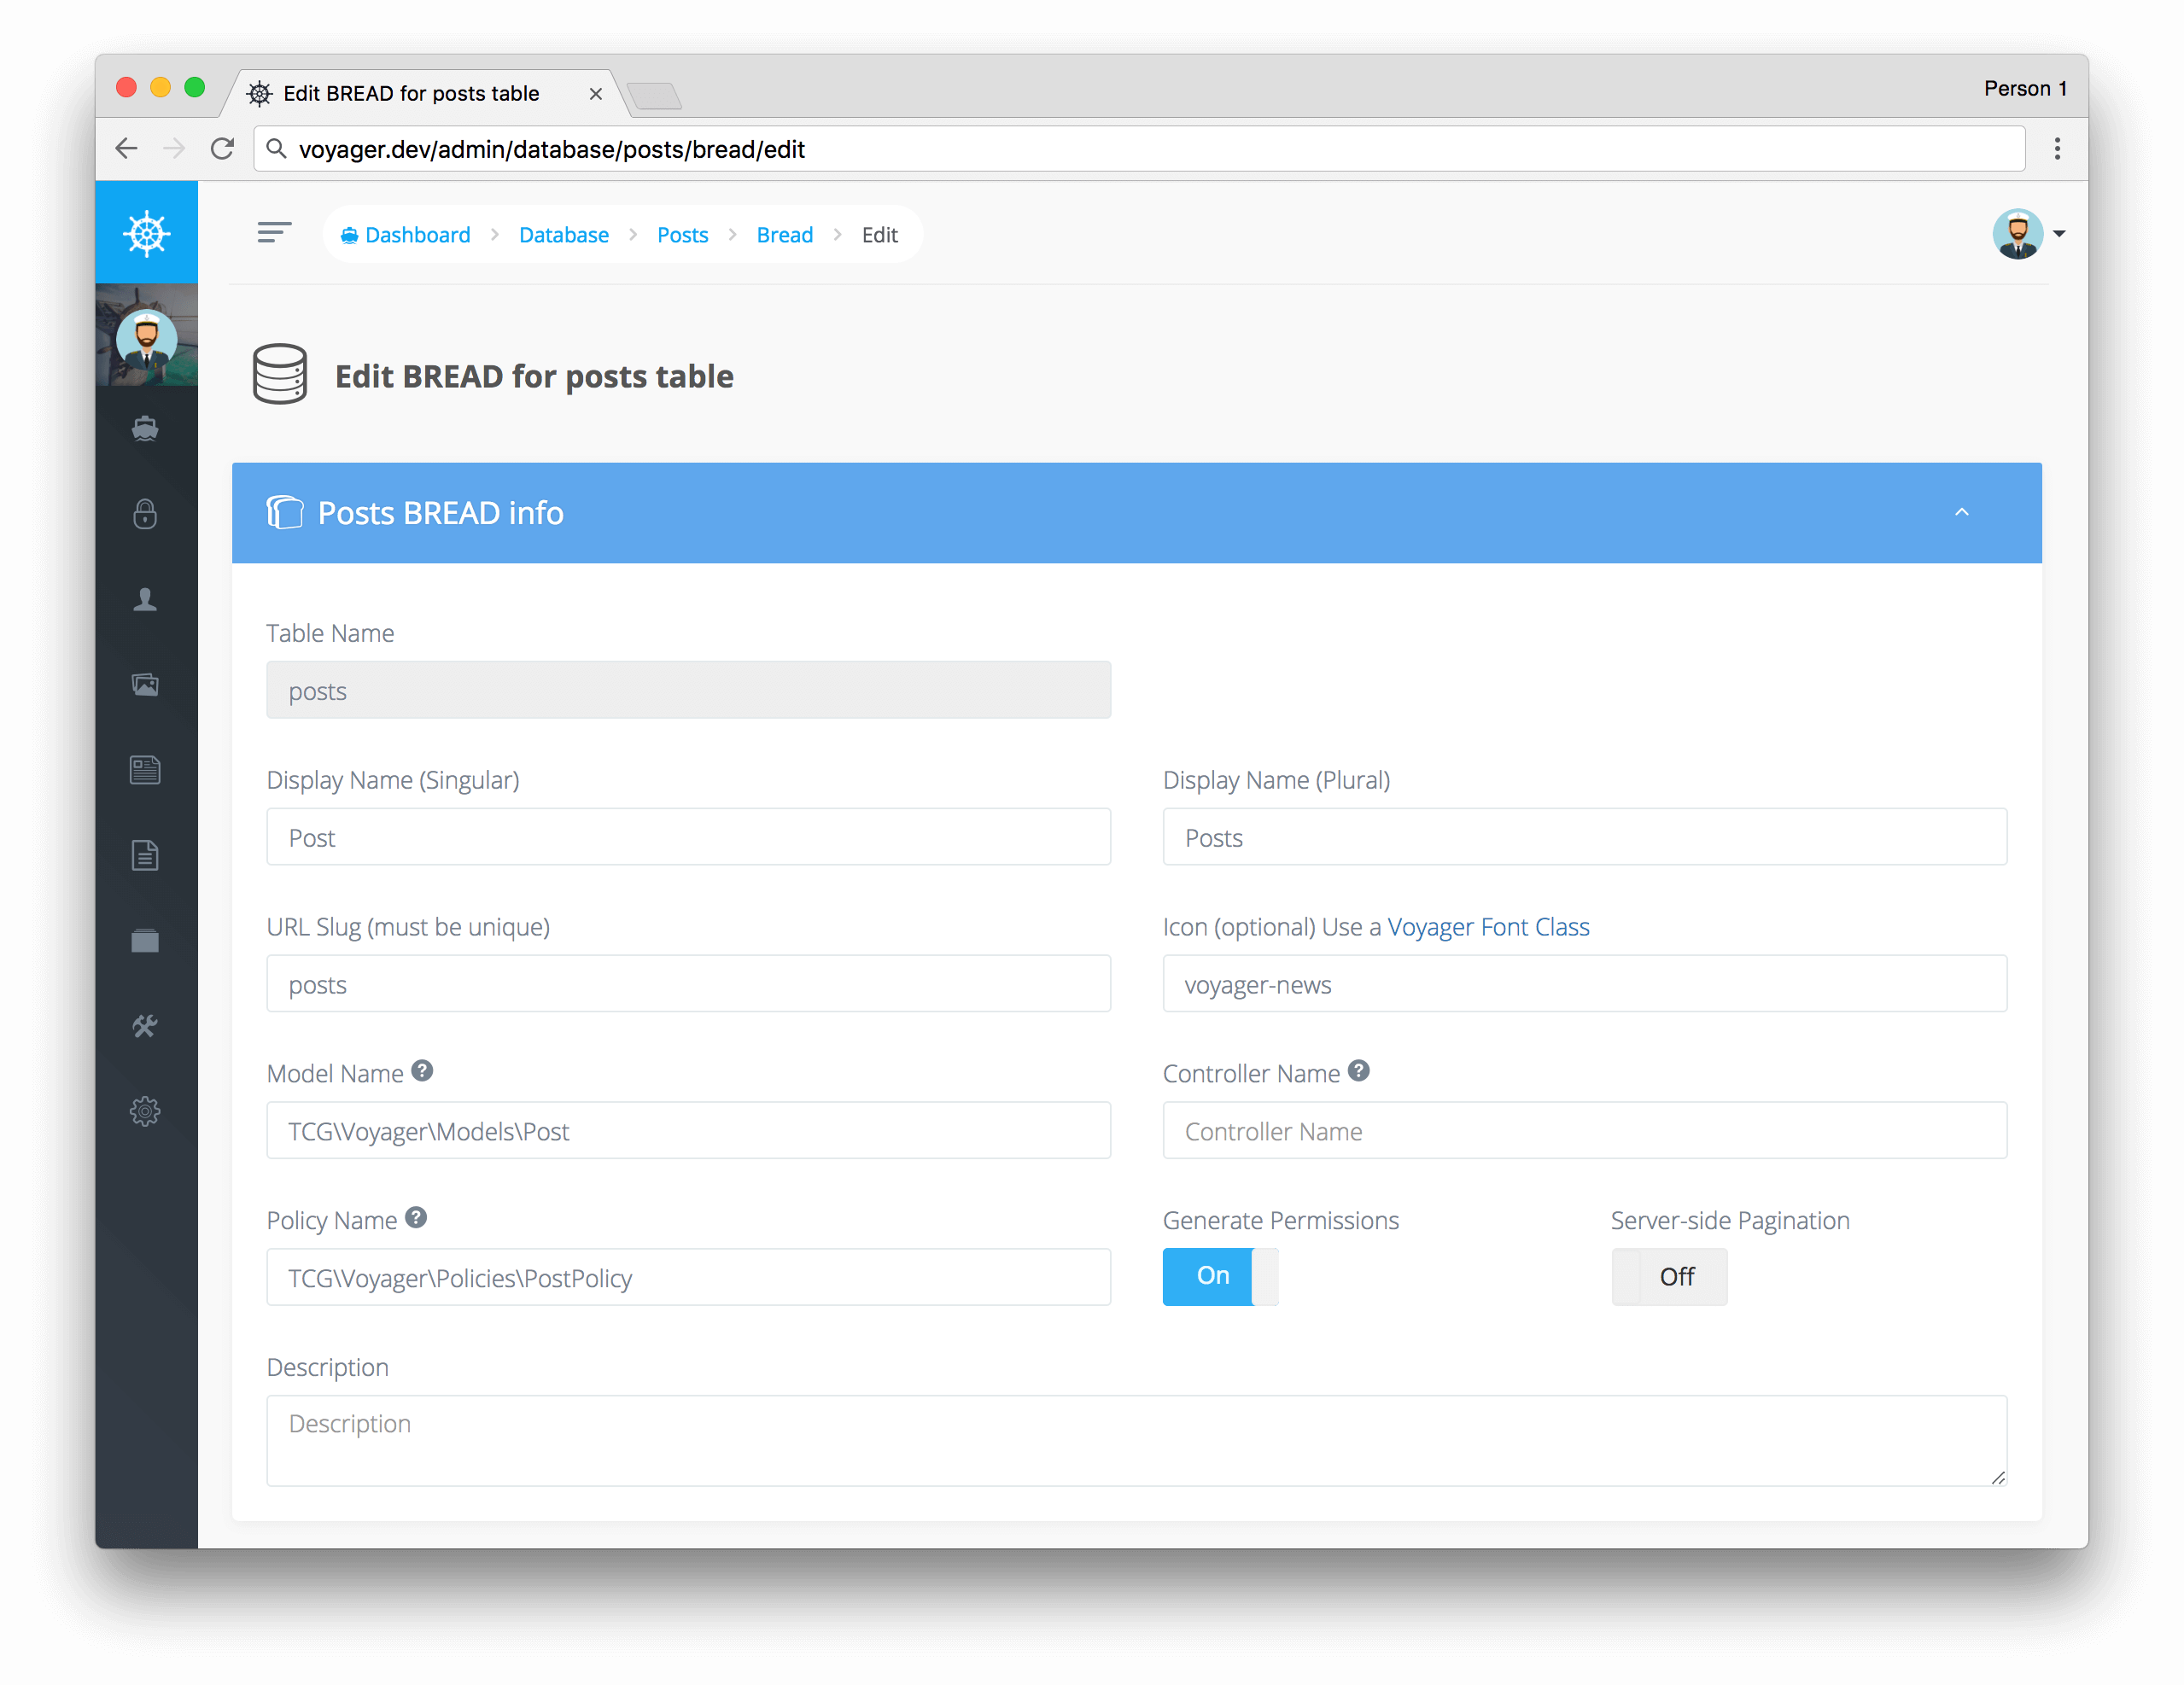
Task: Open the breadcrumb Database link
Action: [563, 234]
